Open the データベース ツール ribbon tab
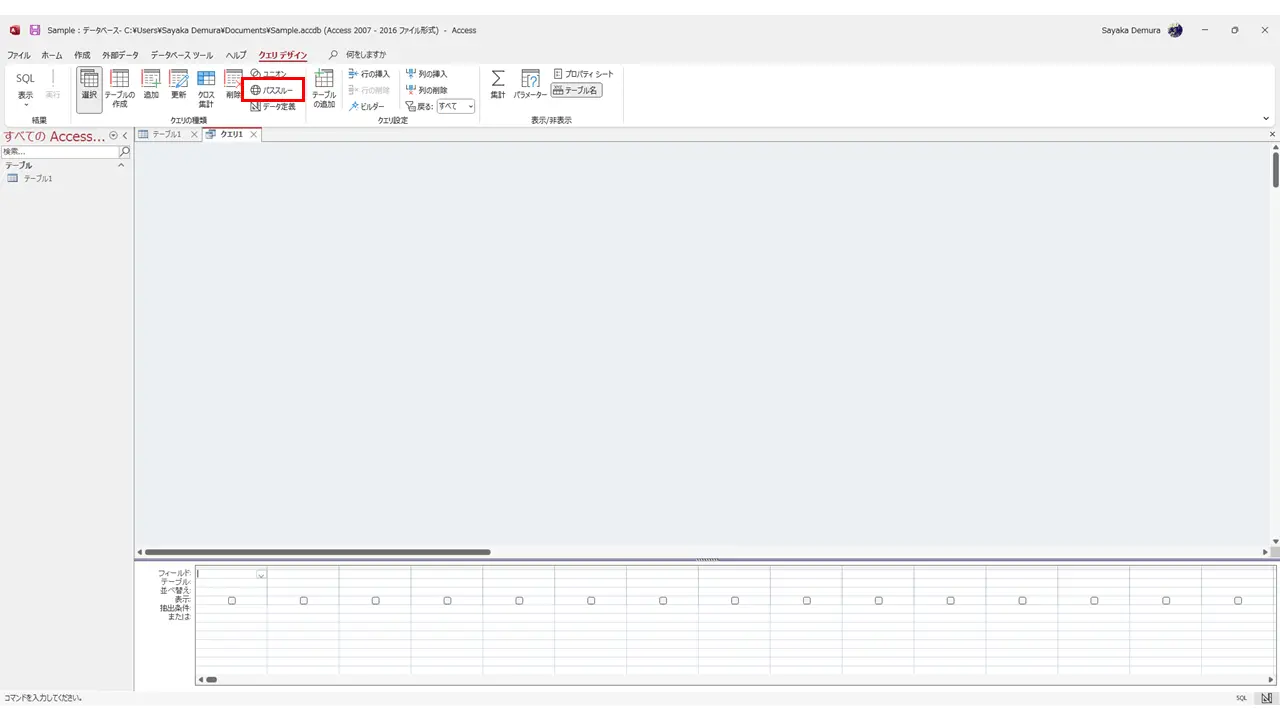This screenshot has width=1280, height=720. pyautogui.click(x=182, y=55)
